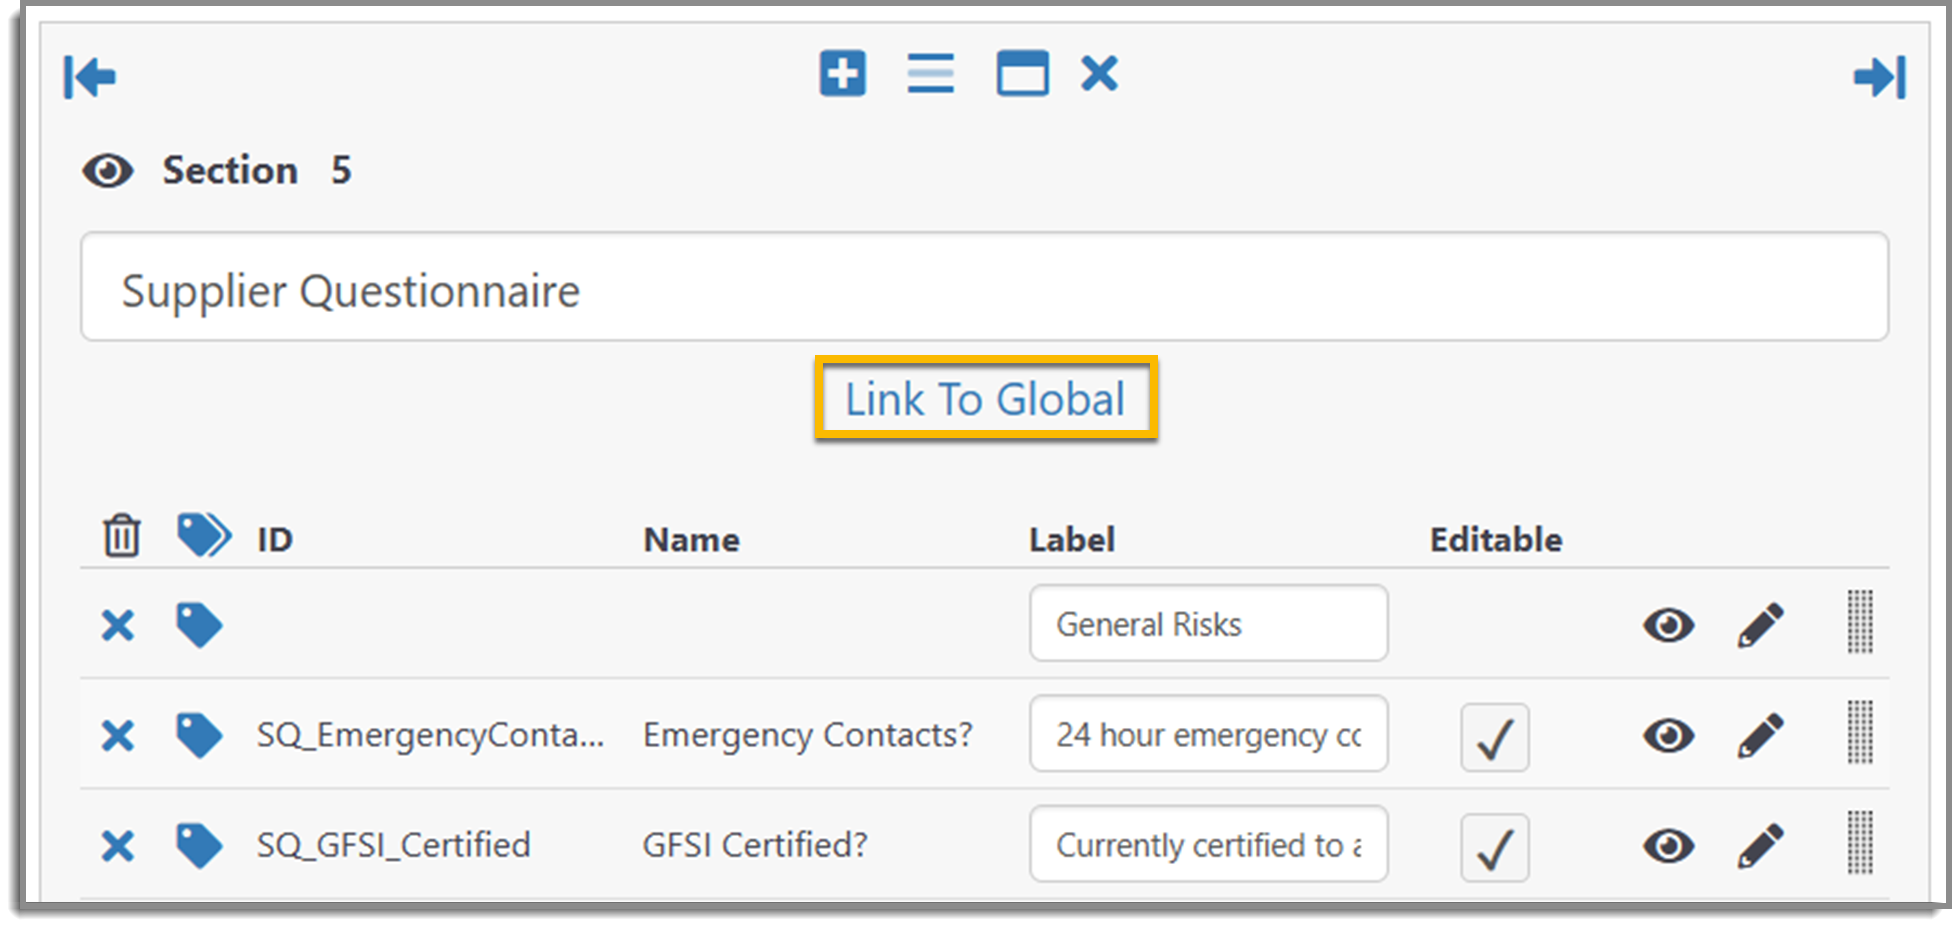This screenshot has height=929, width=1952.
Task: Disable the Editable checkbox for GFSI Certified
Action: click(1494, 847)
